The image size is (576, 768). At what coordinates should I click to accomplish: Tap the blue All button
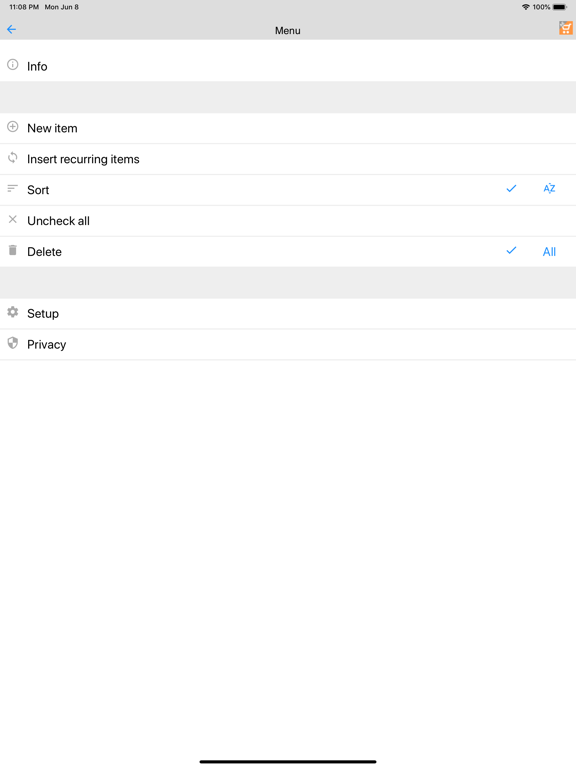[549, 252]
